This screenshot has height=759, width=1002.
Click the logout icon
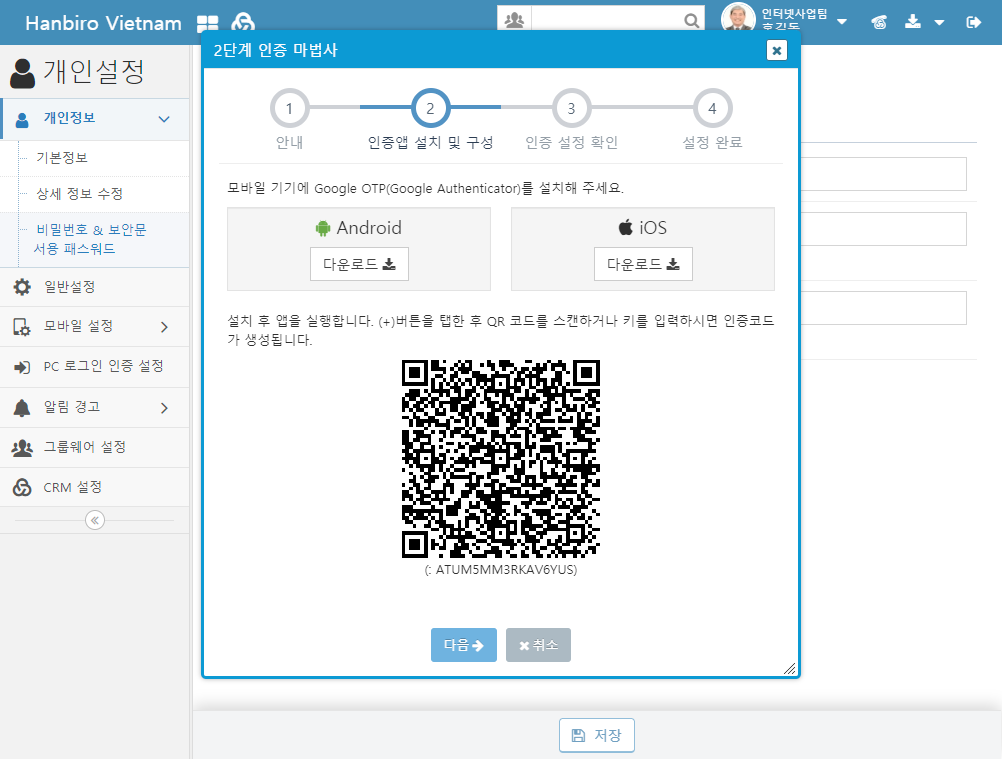point(973,22)
